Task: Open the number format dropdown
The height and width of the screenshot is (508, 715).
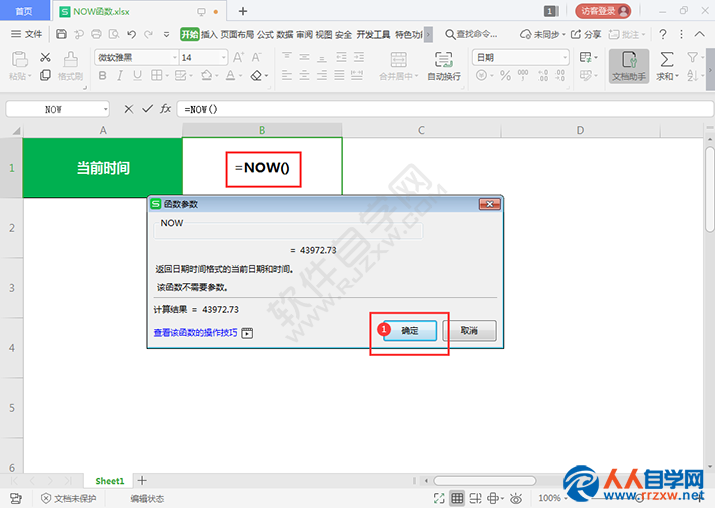Action: (565, 57)
